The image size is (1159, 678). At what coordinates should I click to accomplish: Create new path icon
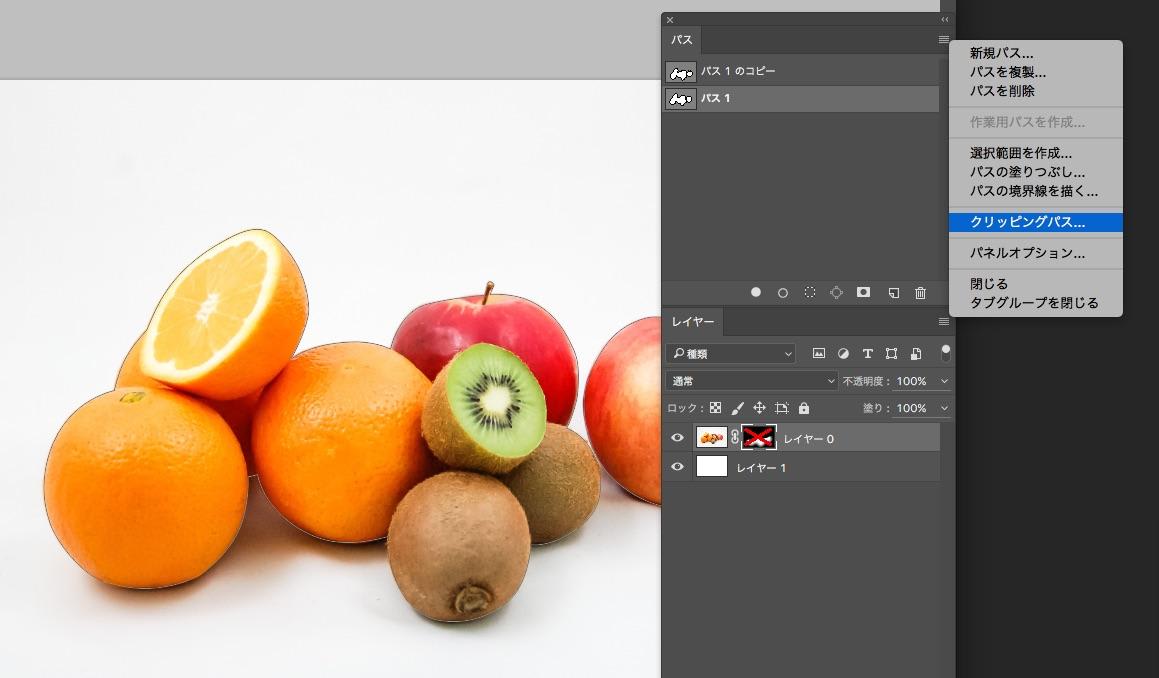tap(894, 293)
